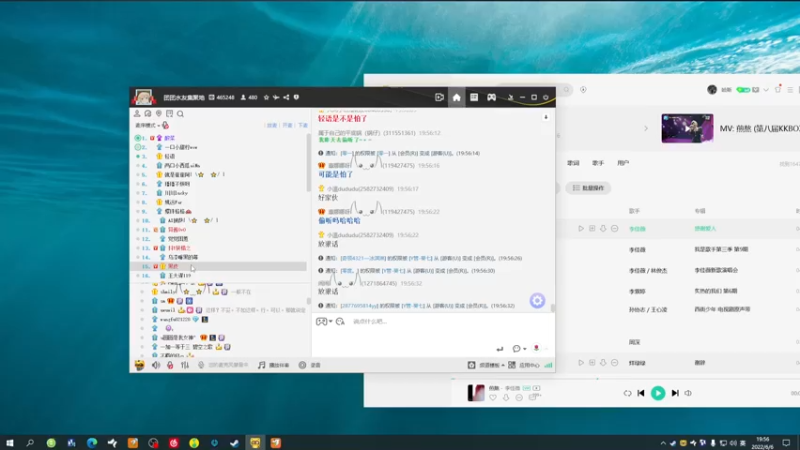Click the translate icon beside chat input

coord(340,321)
